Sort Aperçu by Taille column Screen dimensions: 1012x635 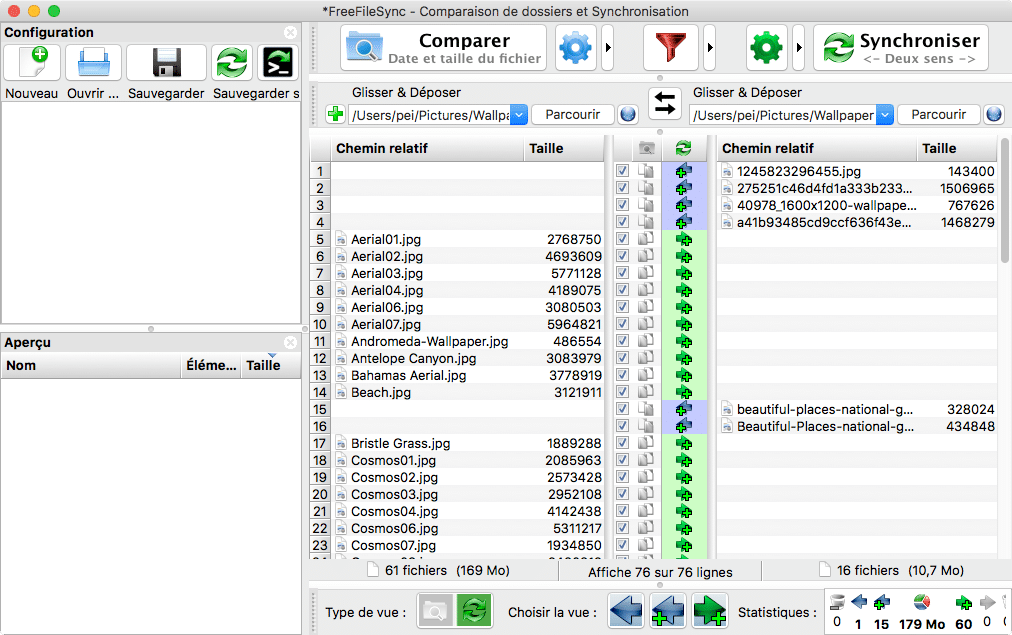click(270, 365)
